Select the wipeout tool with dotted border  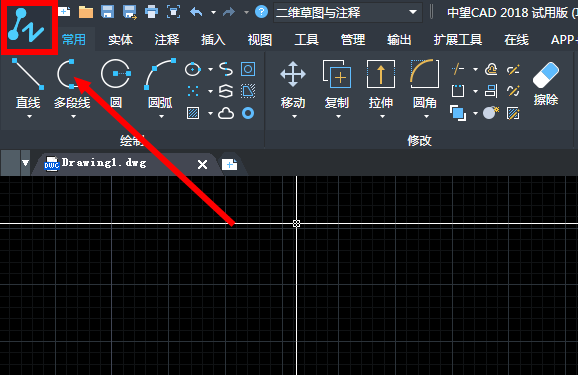click(248, 91)
